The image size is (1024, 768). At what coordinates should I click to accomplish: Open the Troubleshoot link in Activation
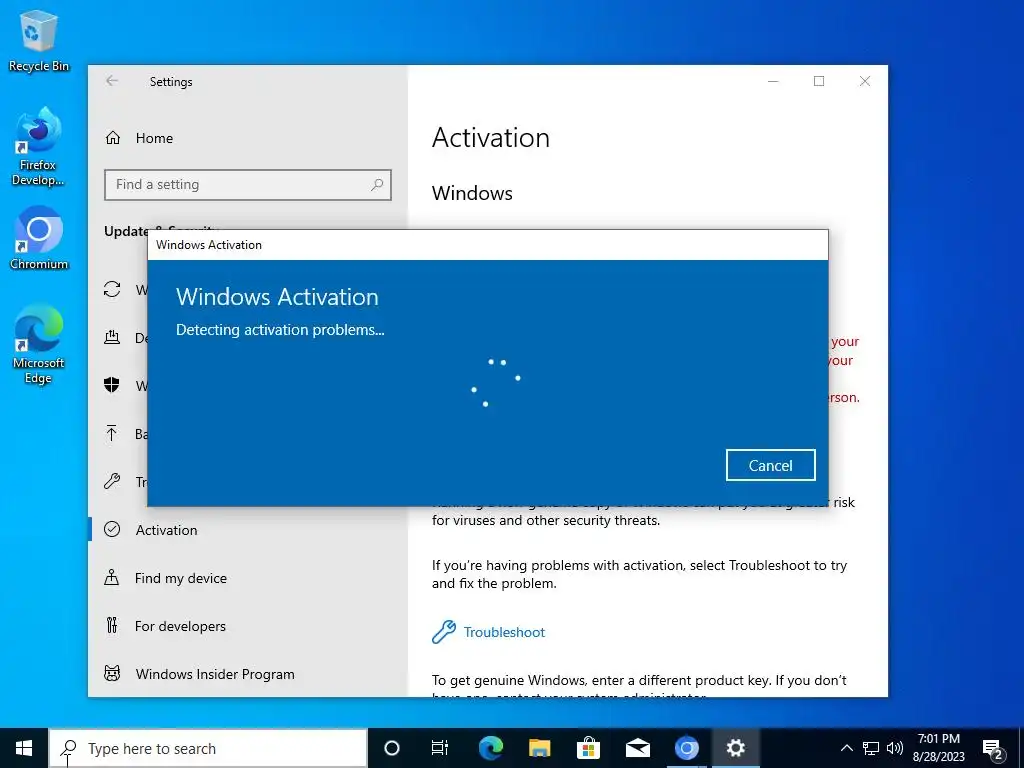click(504, 632)
